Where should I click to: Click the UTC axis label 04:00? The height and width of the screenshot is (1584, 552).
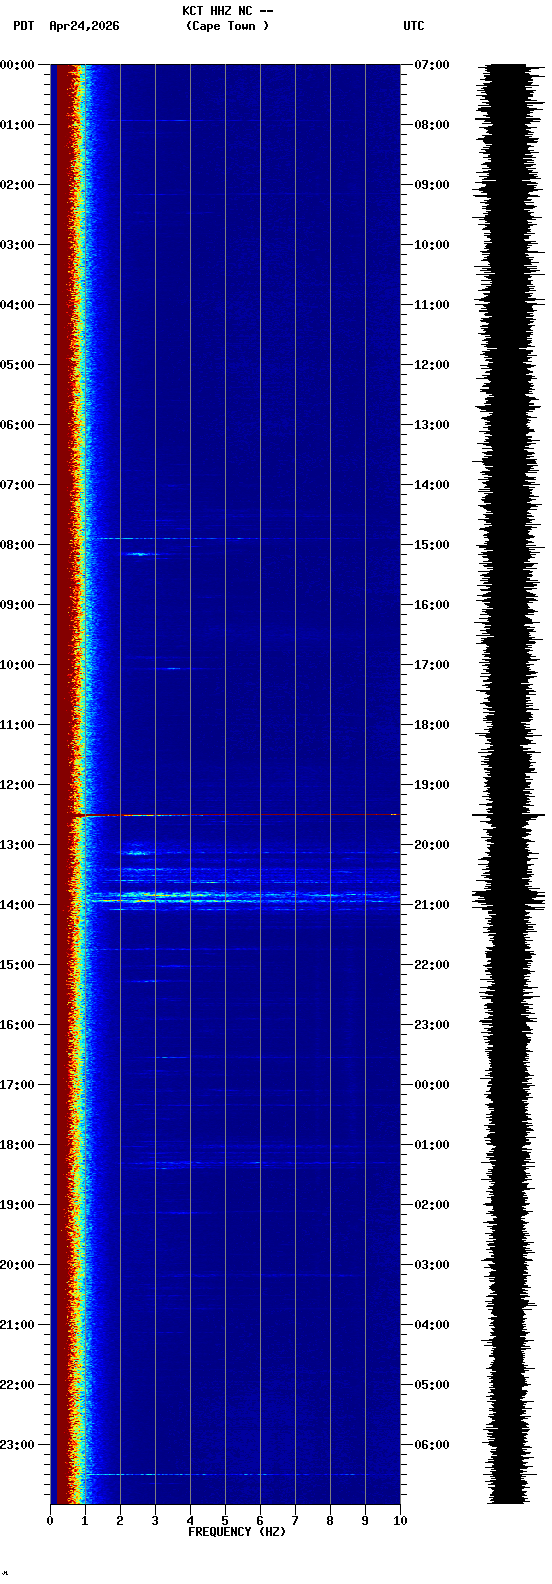(432, 1325)
